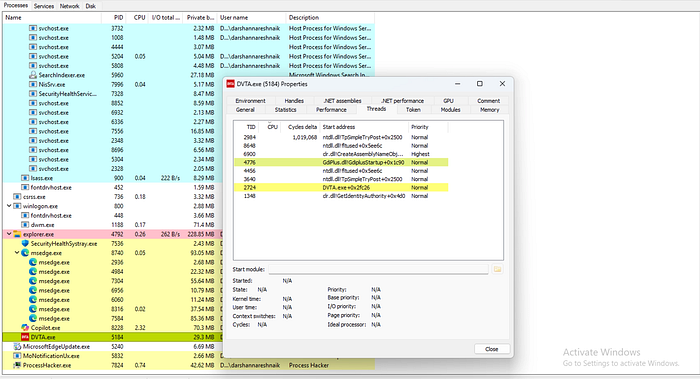
Task: Click the msedge.exe icon with PID 8740
Action: tap(25, 253)
